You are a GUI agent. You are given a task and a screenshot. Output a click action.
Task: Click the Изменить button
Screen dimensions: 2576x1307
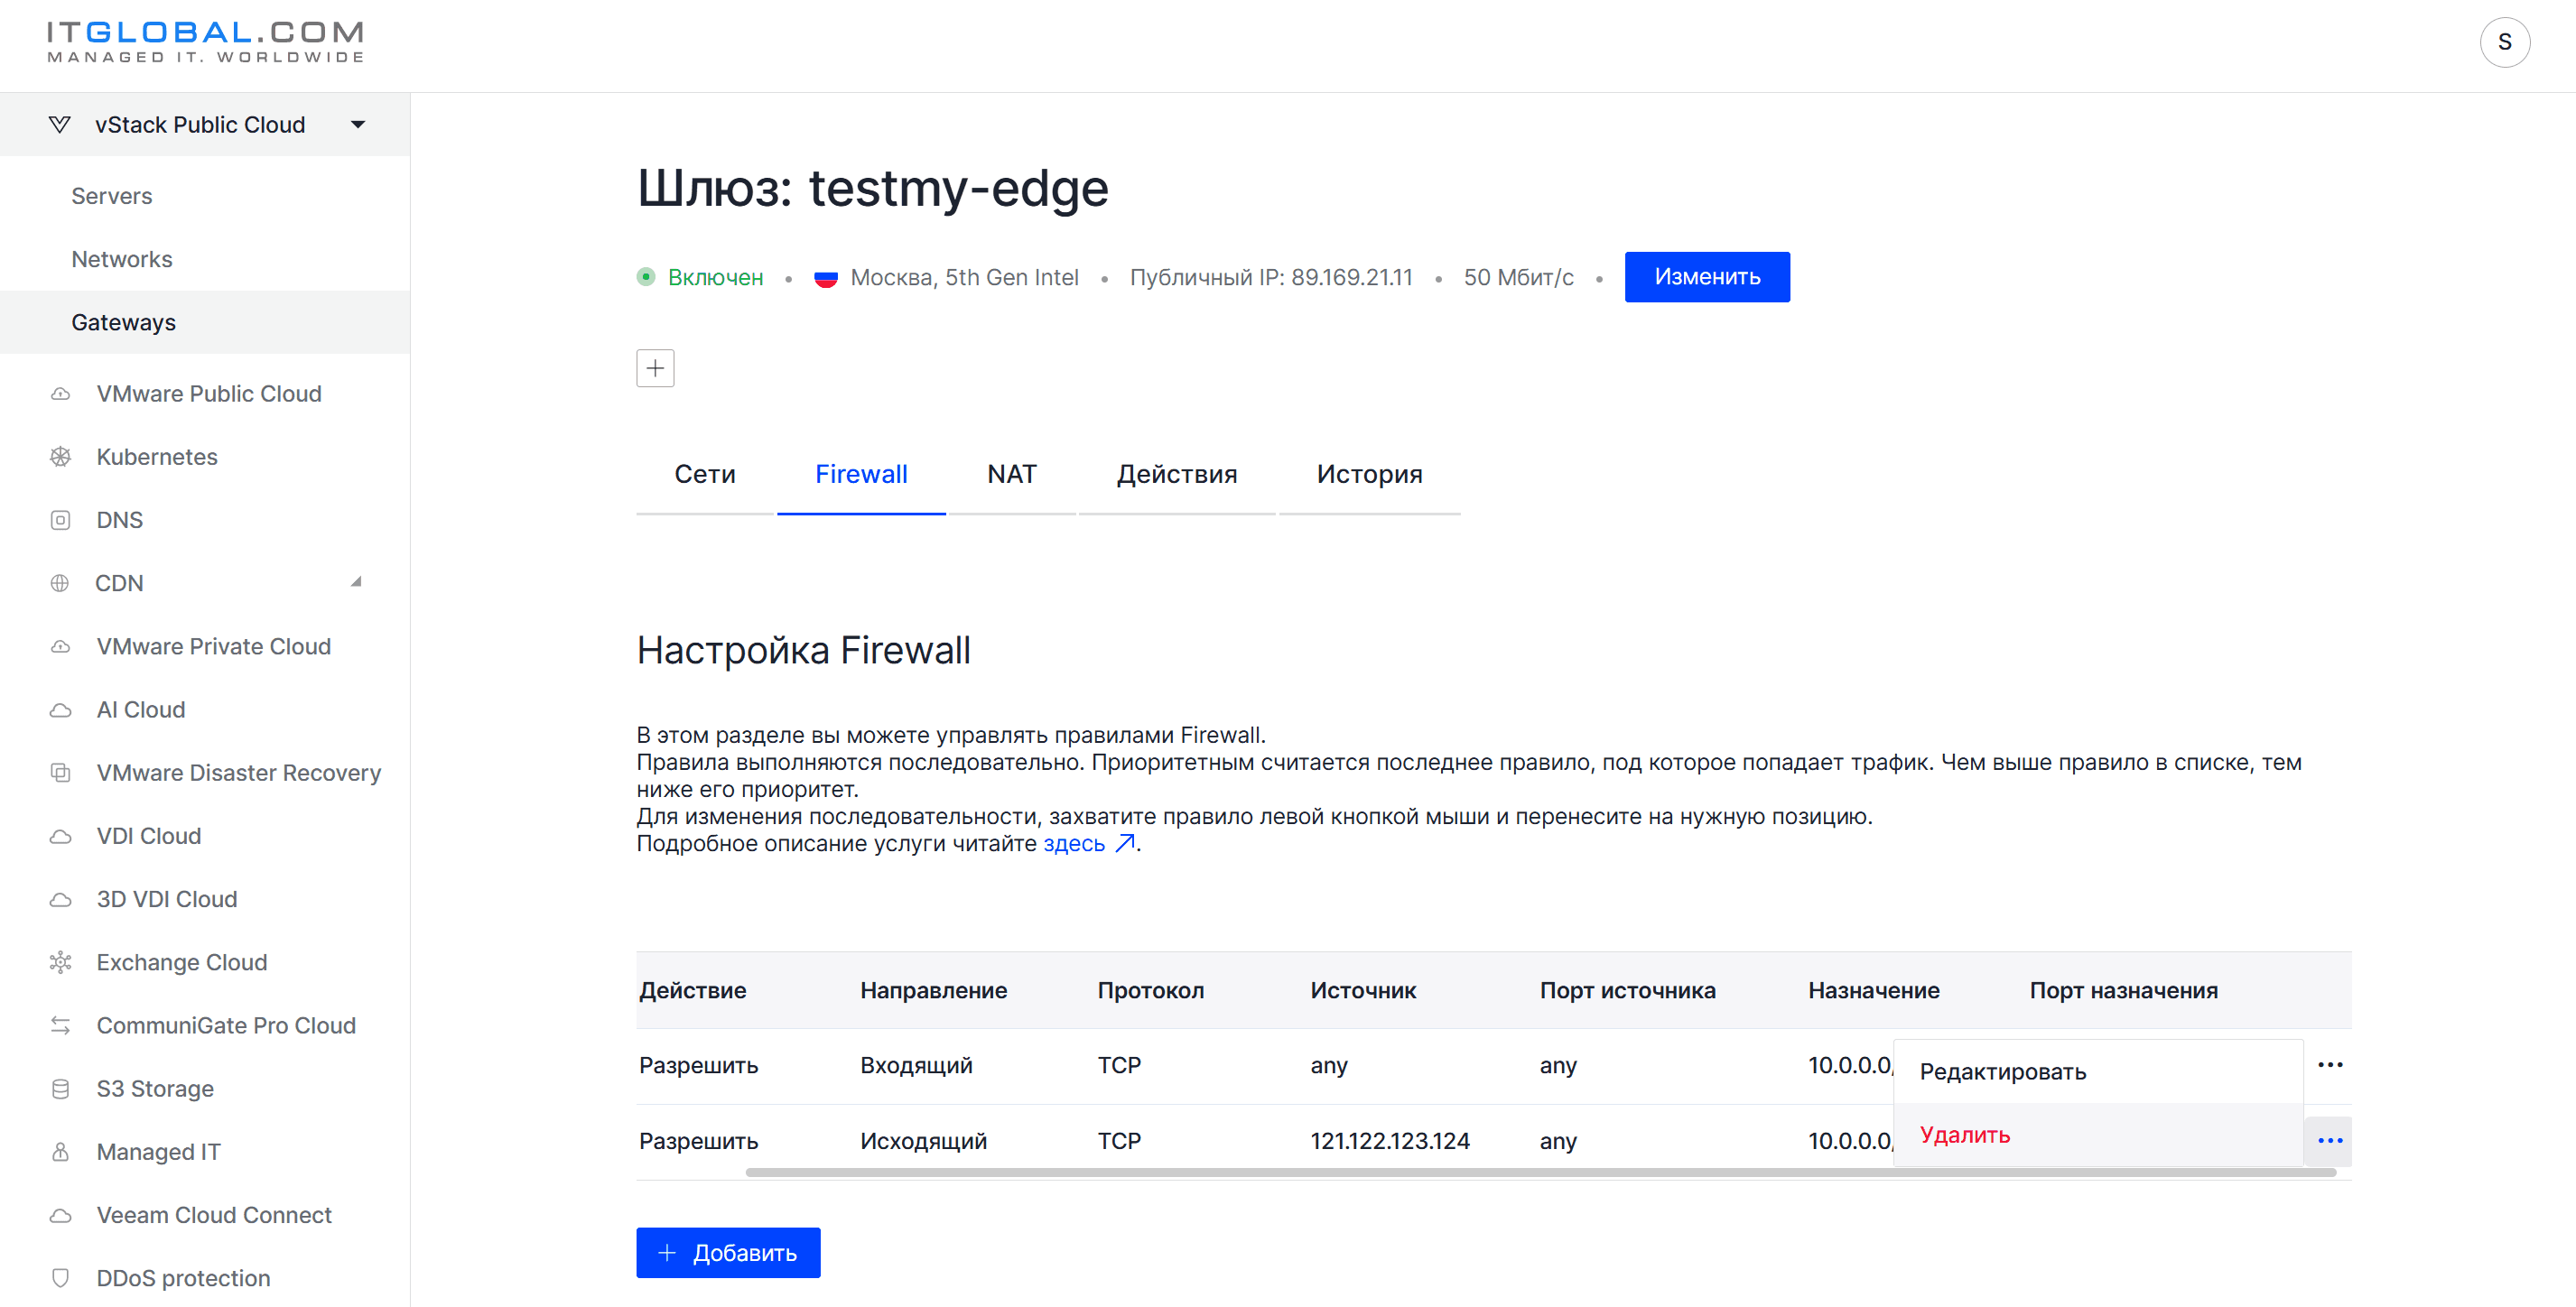pos(1707,277)
